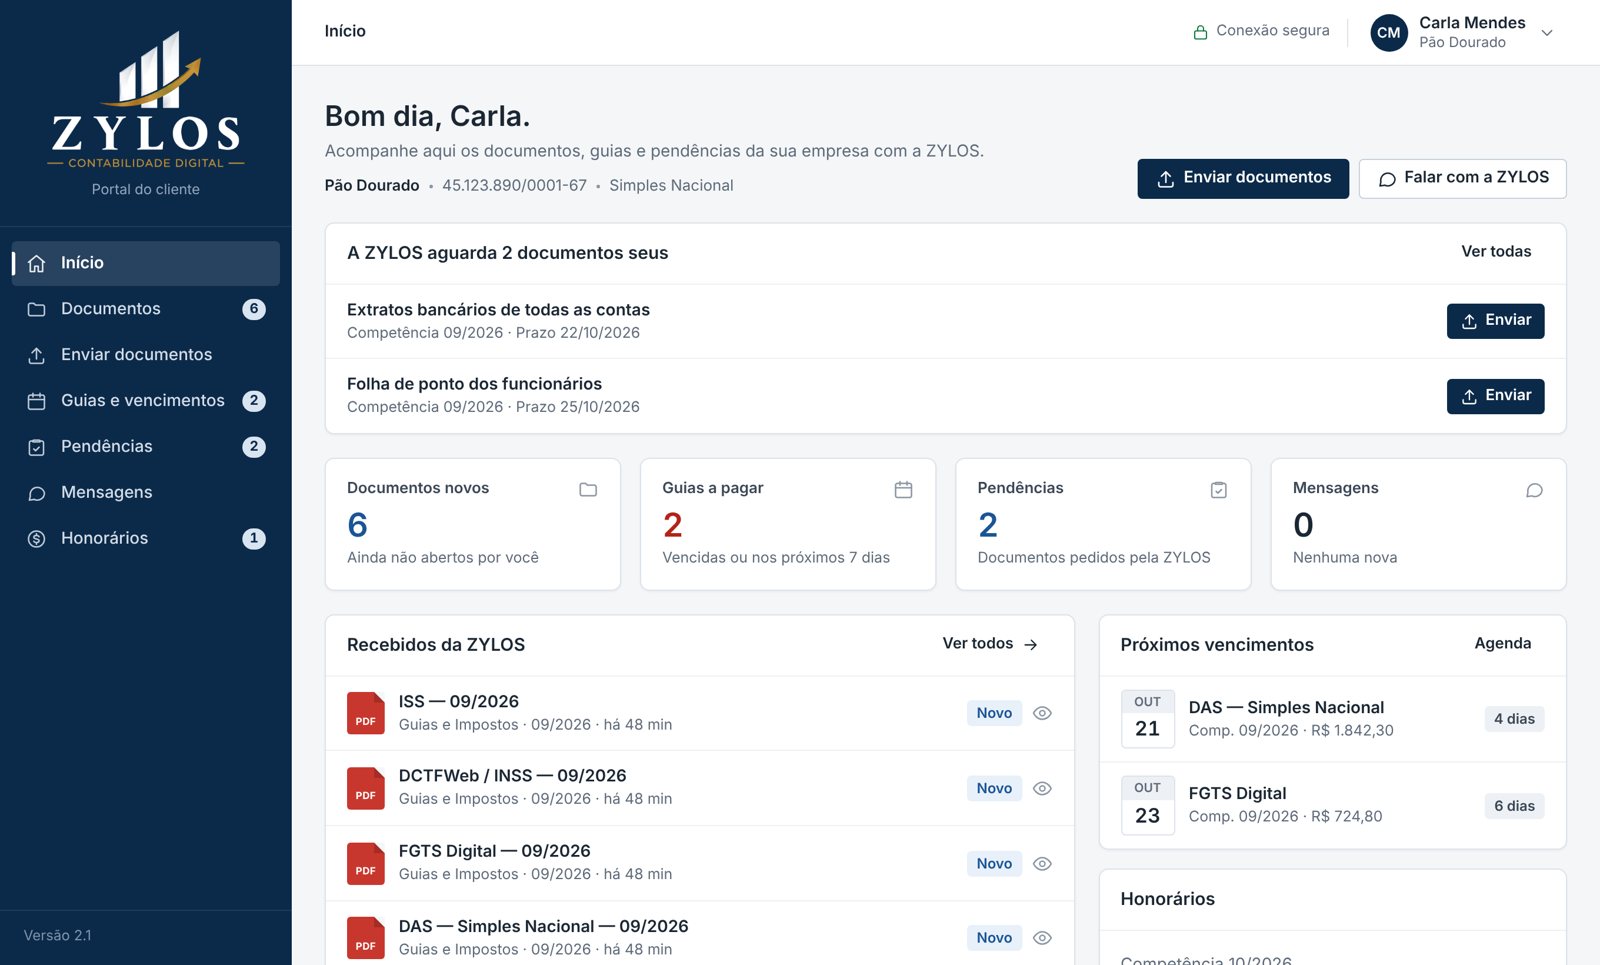Click the folder icon beside Documentos

click(x=37, y=310)
